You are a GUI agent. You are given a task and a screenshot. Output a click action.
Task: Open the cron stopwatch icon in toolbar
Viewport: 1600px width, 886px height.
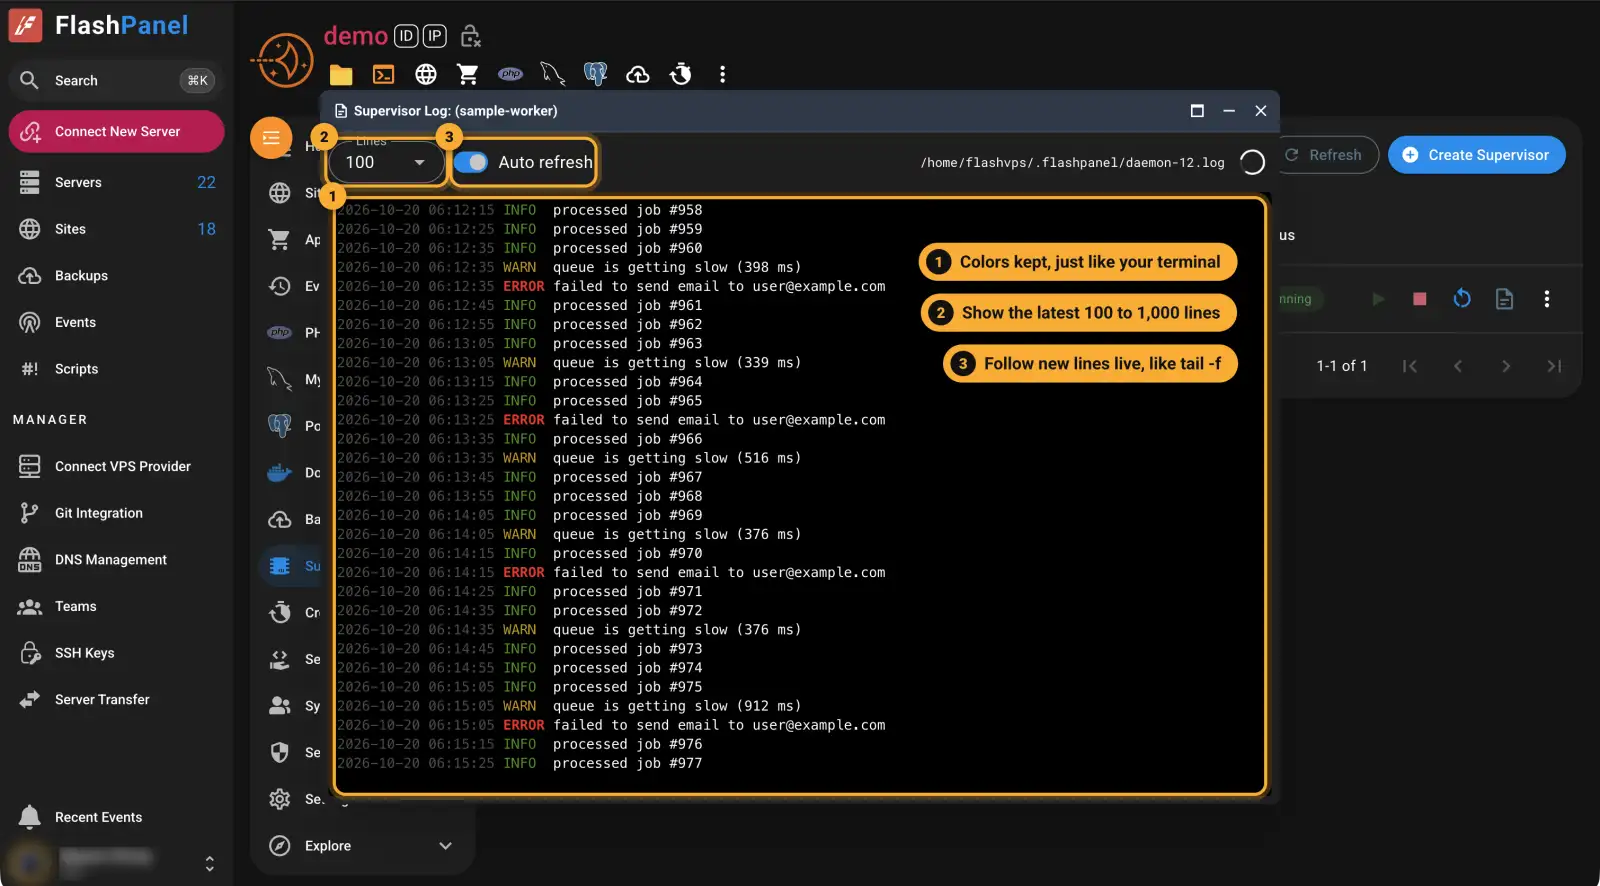[681, 74]
